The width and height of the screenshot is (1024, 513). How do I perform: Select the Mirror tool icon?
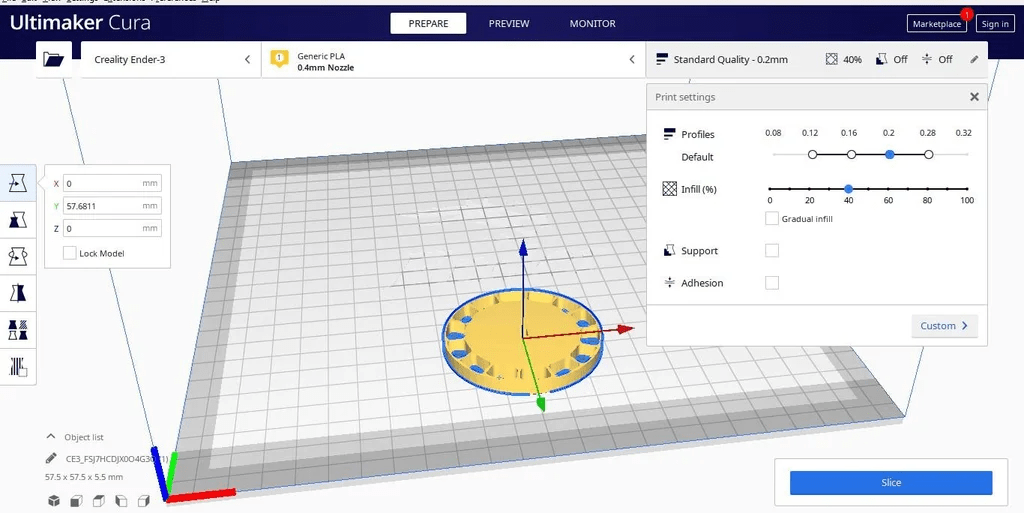point(18,293)
